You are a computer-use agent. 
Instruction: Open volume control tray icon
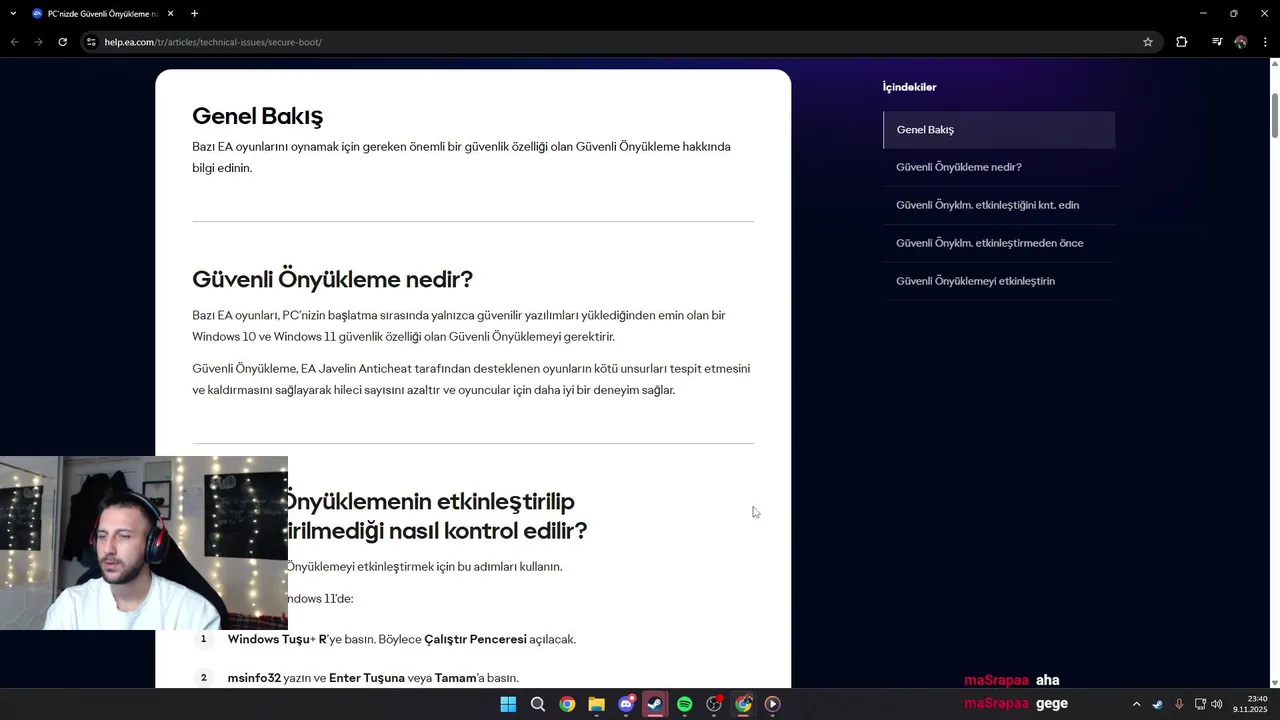(1217, 704)
